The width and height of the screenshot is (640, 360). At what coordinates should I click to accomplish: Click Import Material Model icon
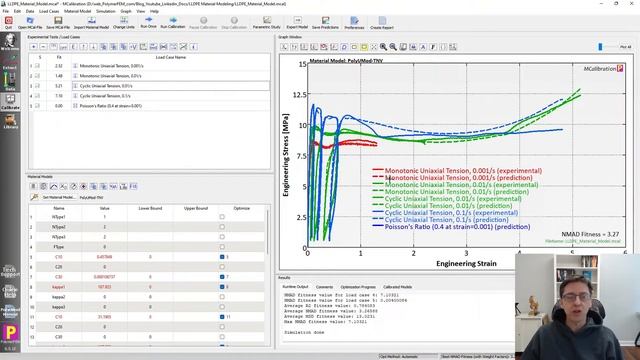[91, 22]
